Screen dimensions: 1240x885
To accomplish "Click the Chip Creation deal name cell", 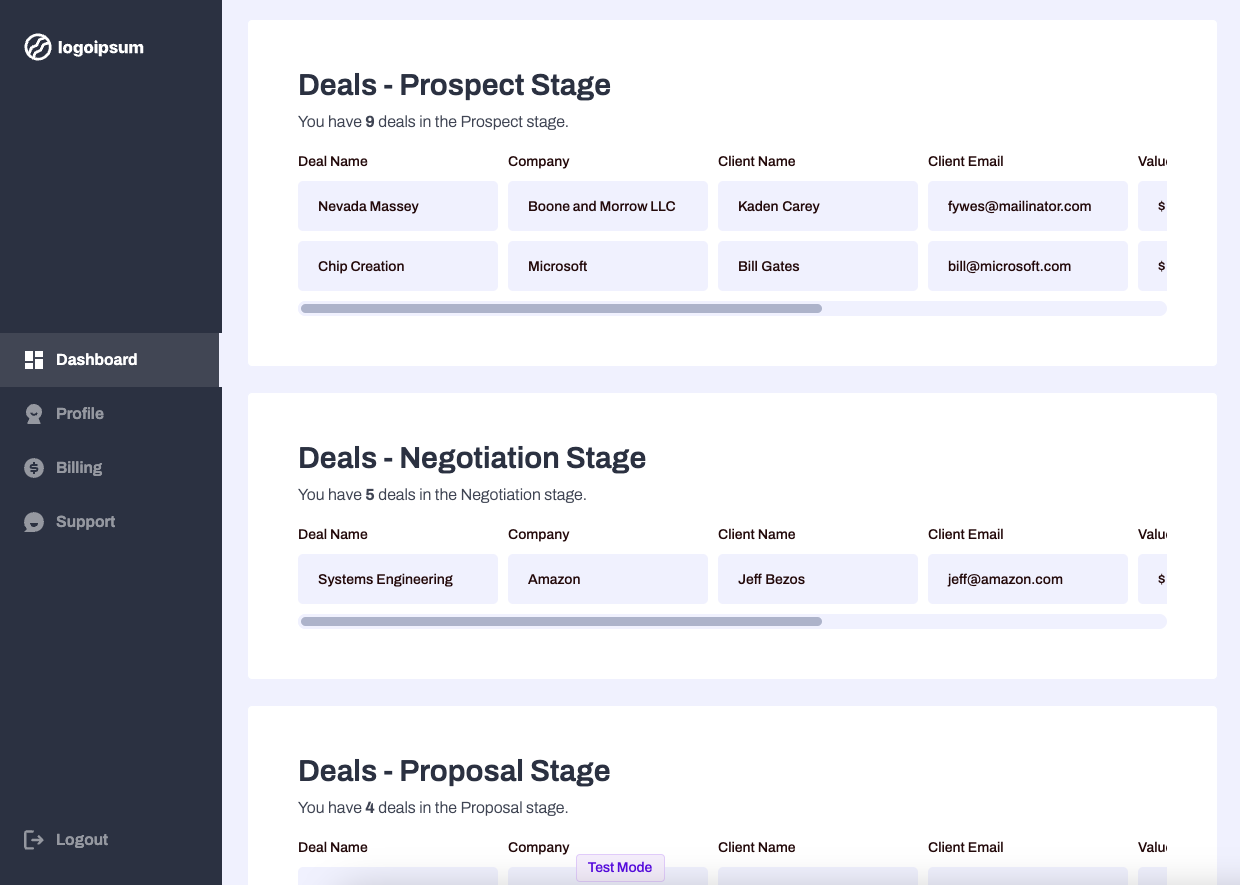I will coord(398,267).
